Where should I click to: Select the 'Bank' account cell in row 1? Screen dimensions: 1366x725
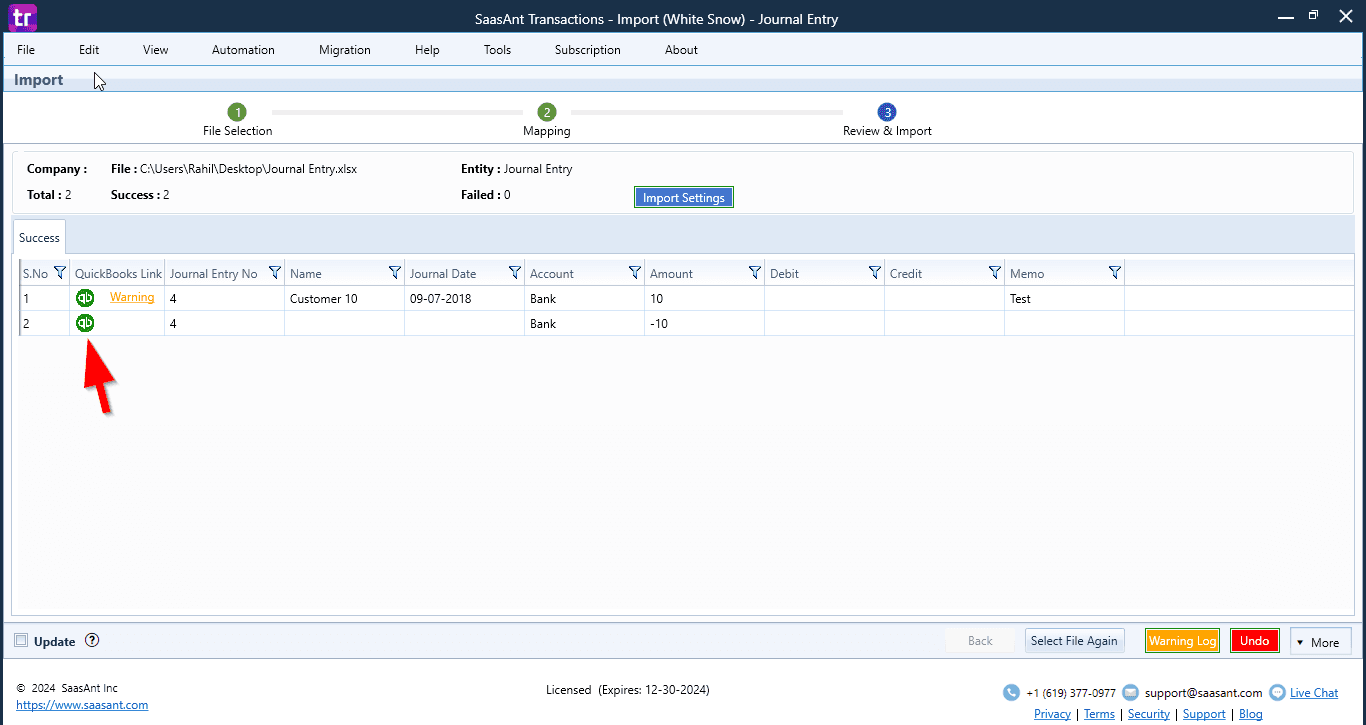click(584, 298)
